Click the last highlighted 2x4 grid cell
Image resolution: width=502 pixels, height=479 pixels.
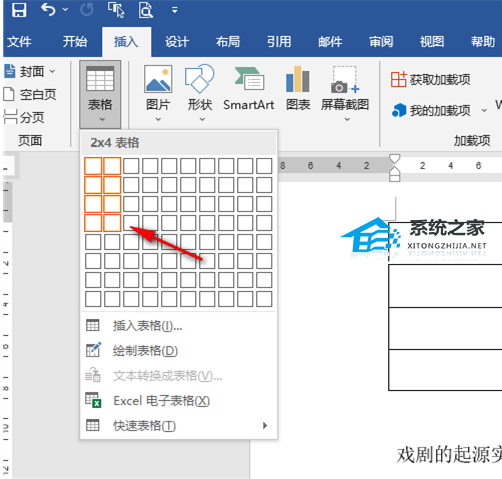tap(112, 223)
